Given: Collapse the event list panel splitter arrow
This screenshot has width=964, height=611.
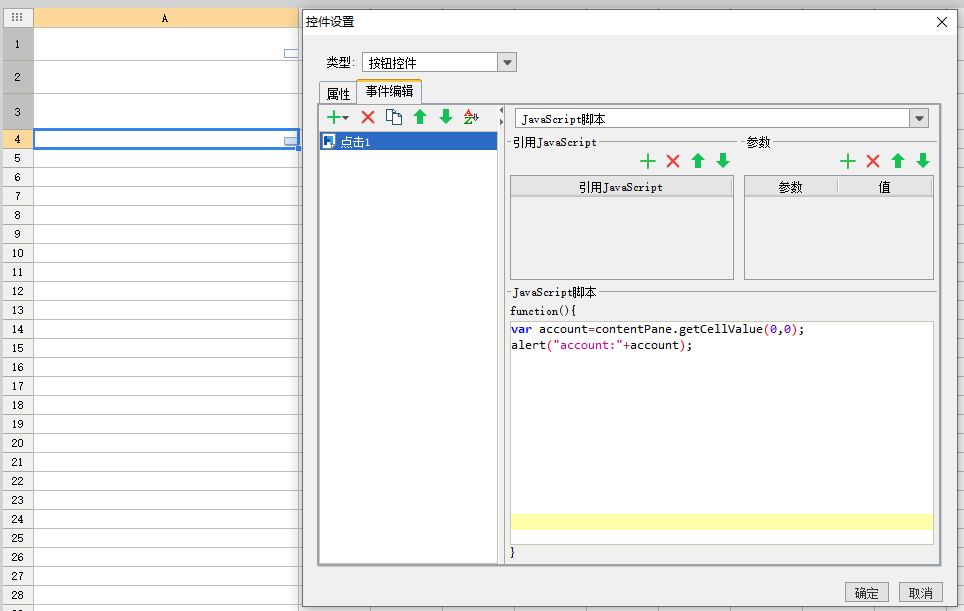Looking at the screenshot, I should [501, 111].
